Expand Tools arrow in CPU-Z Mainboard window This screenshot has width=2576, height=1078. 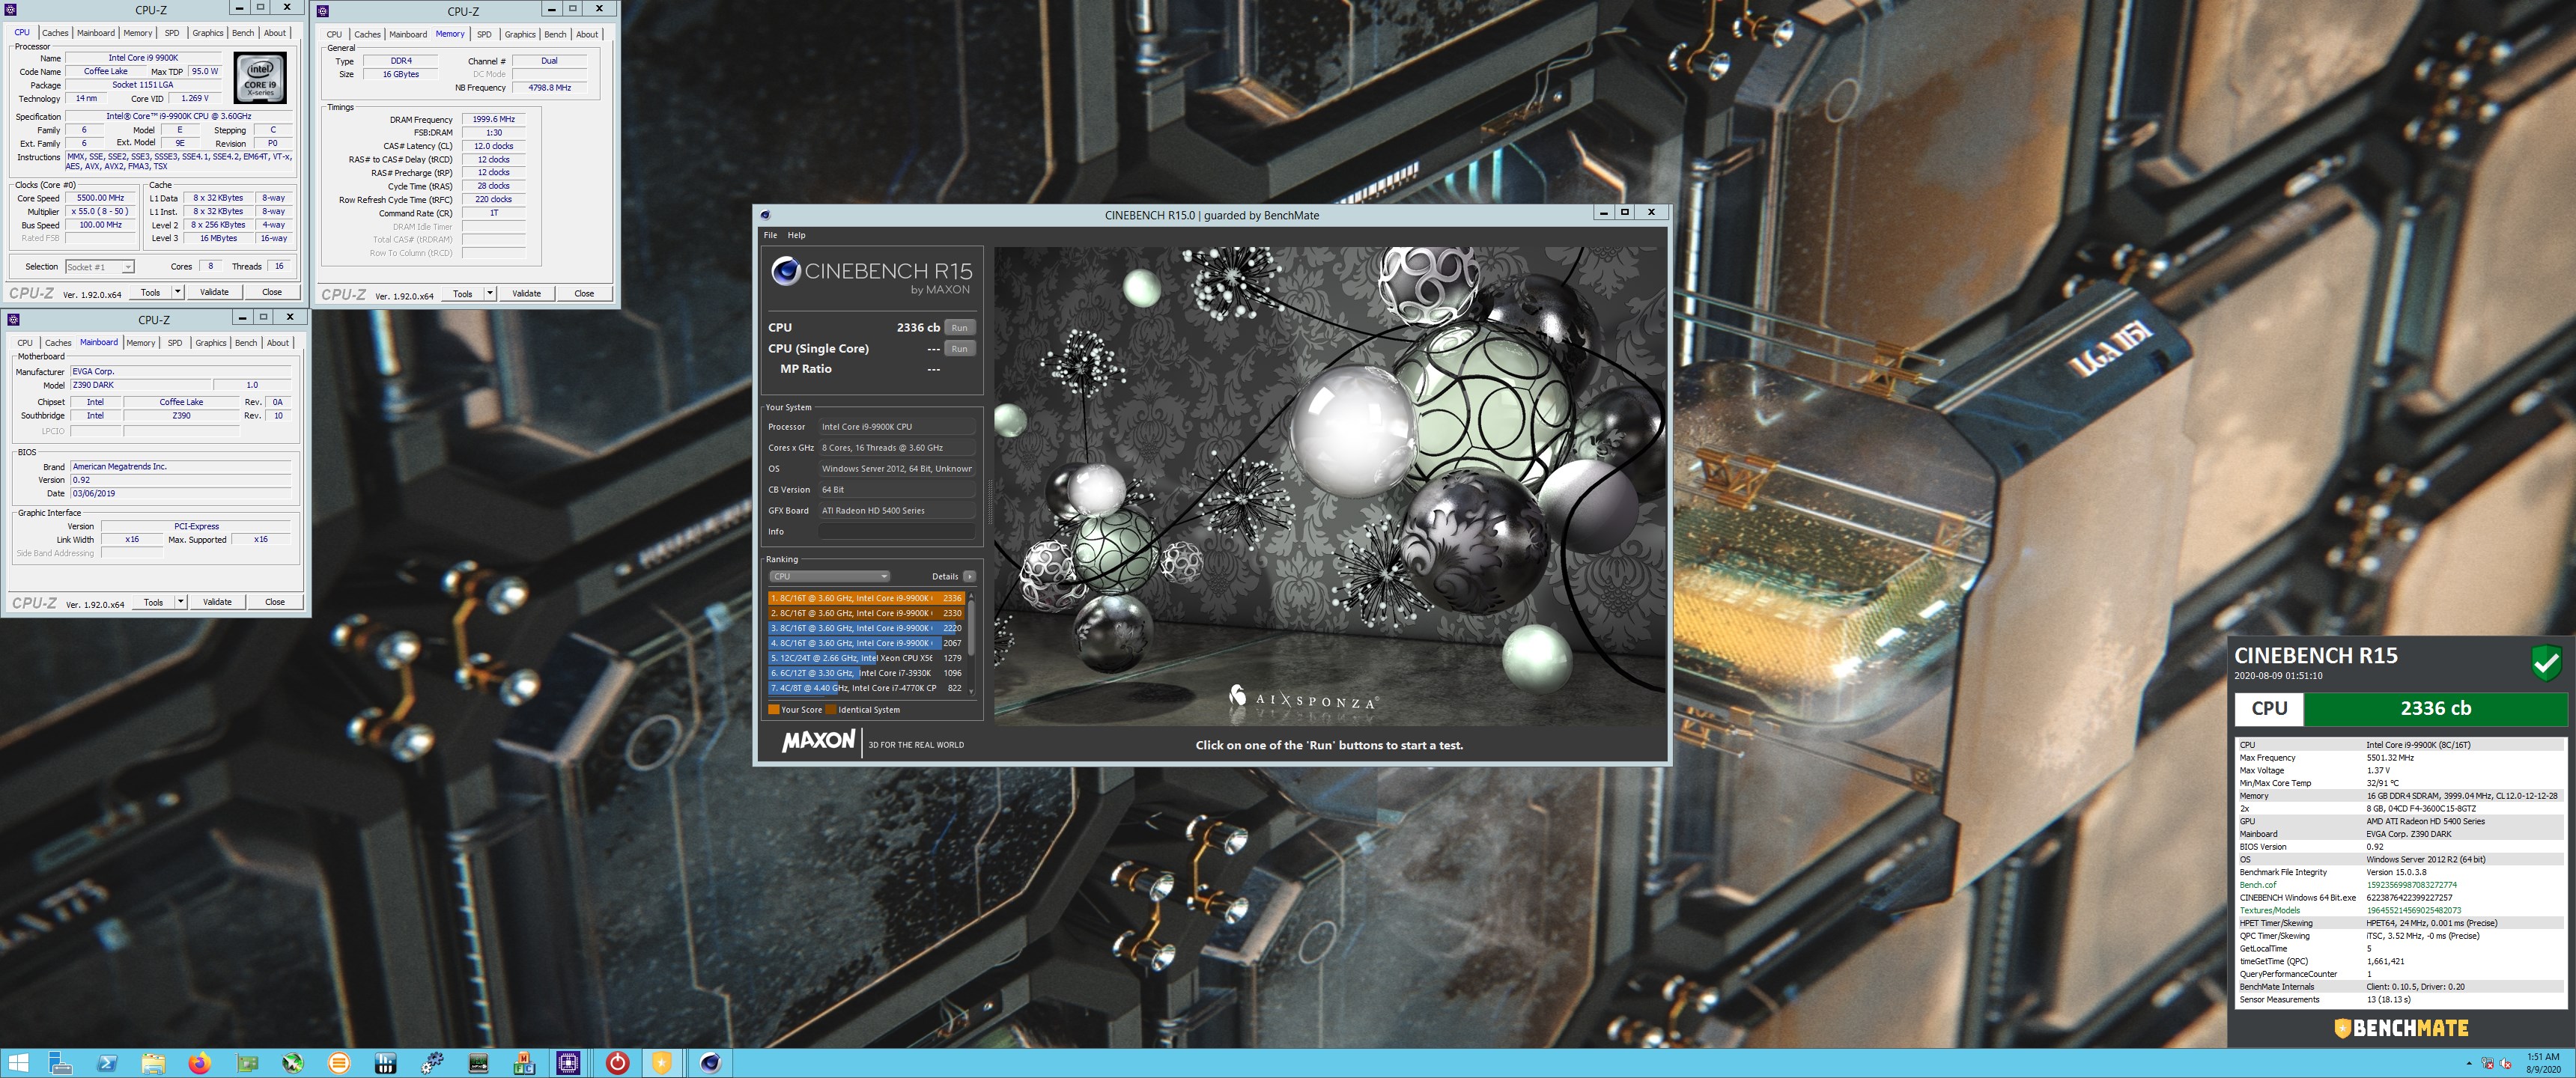181,602
